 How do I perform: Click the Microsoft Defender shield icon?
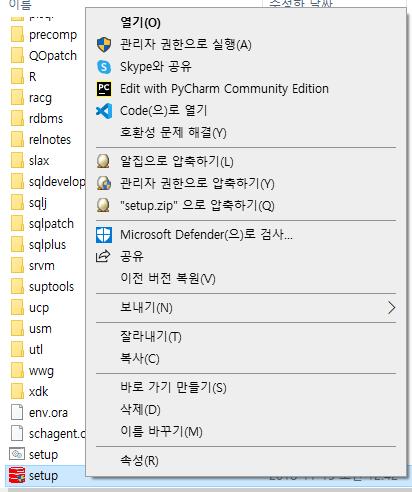click(104, 235)
